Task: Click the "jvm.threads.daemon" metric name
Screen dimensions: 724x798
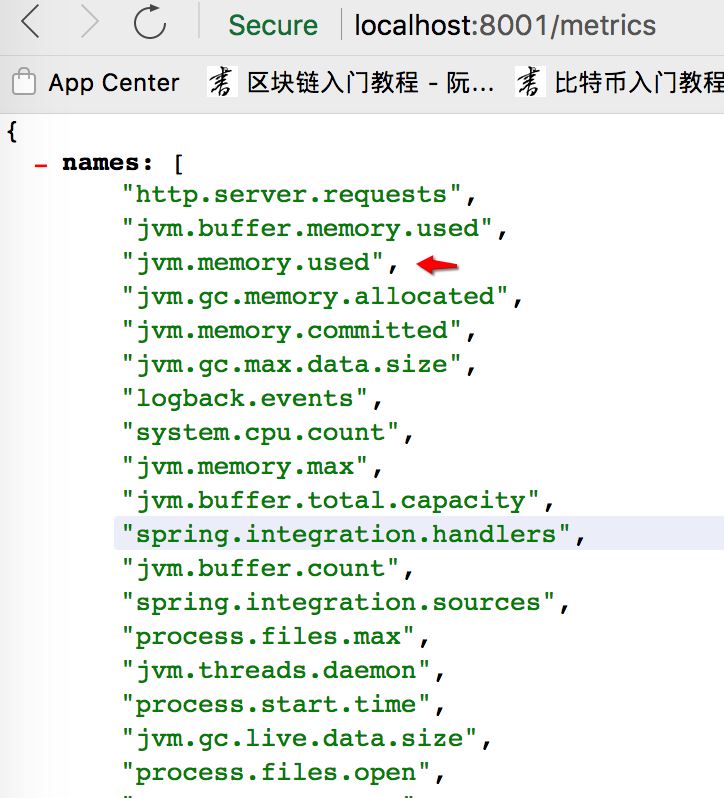Action: coord(276,670)
